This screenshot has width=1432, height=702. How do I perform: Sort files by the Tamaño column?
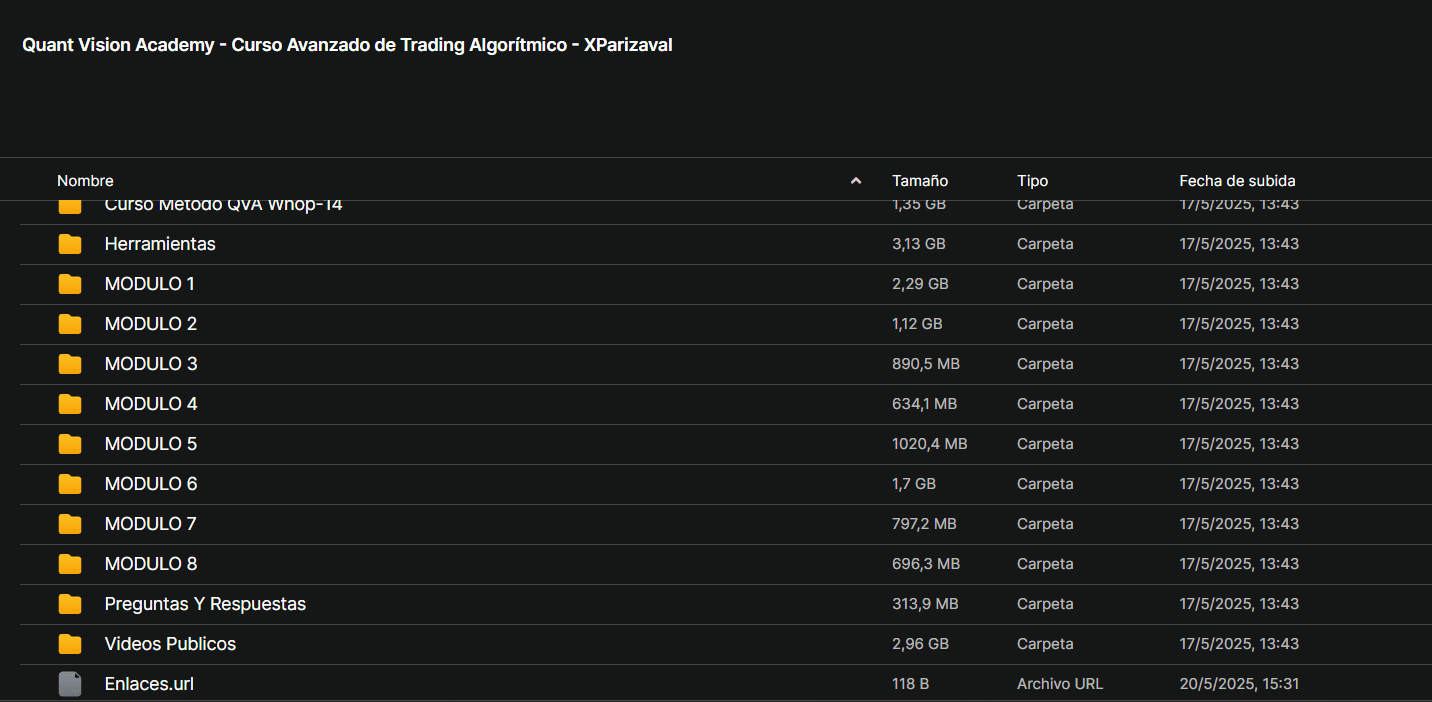point(920,181)
